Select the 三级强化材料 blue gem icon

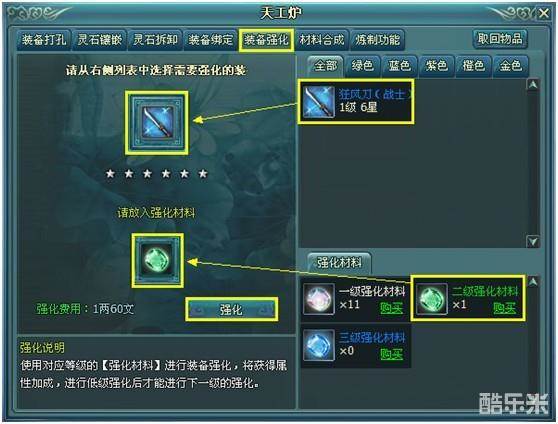tap(319, 345)
